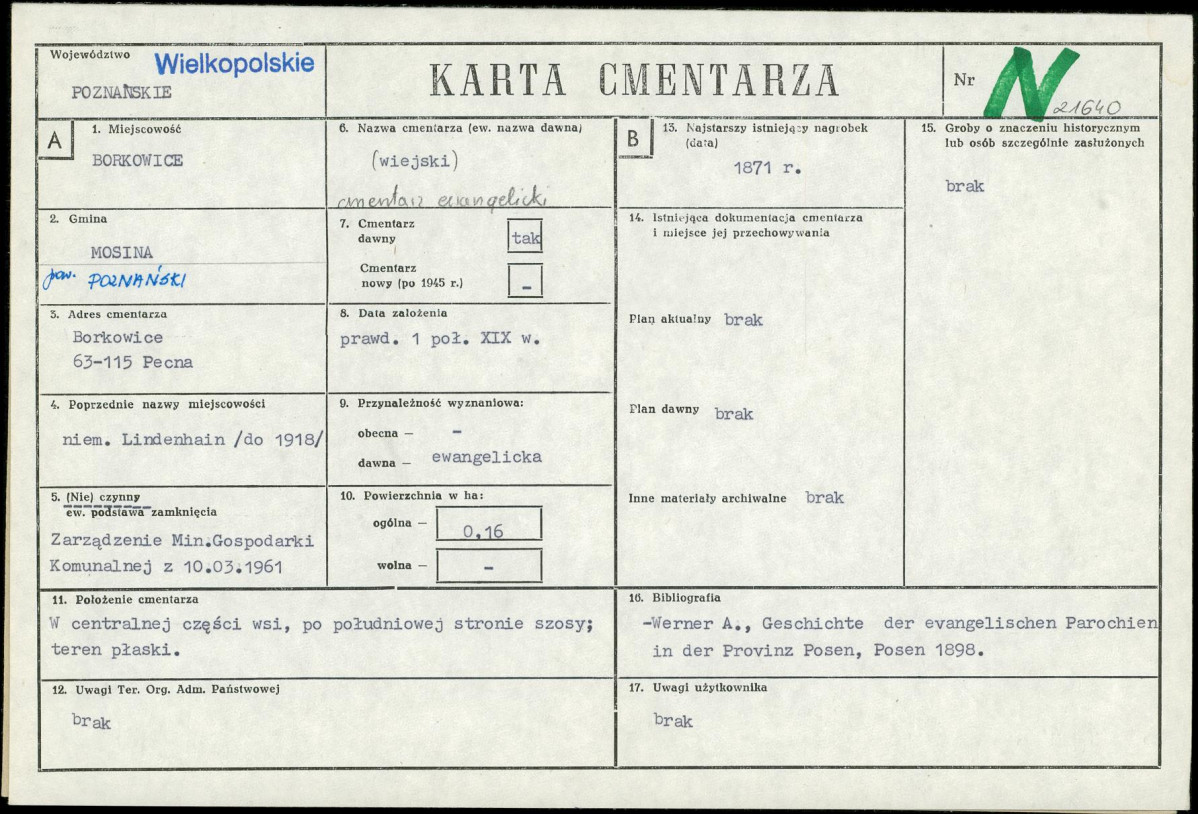Click 'brak' under field 15 Groby
This screenshot has width=1198, height=814.
[x=964, y=186]
